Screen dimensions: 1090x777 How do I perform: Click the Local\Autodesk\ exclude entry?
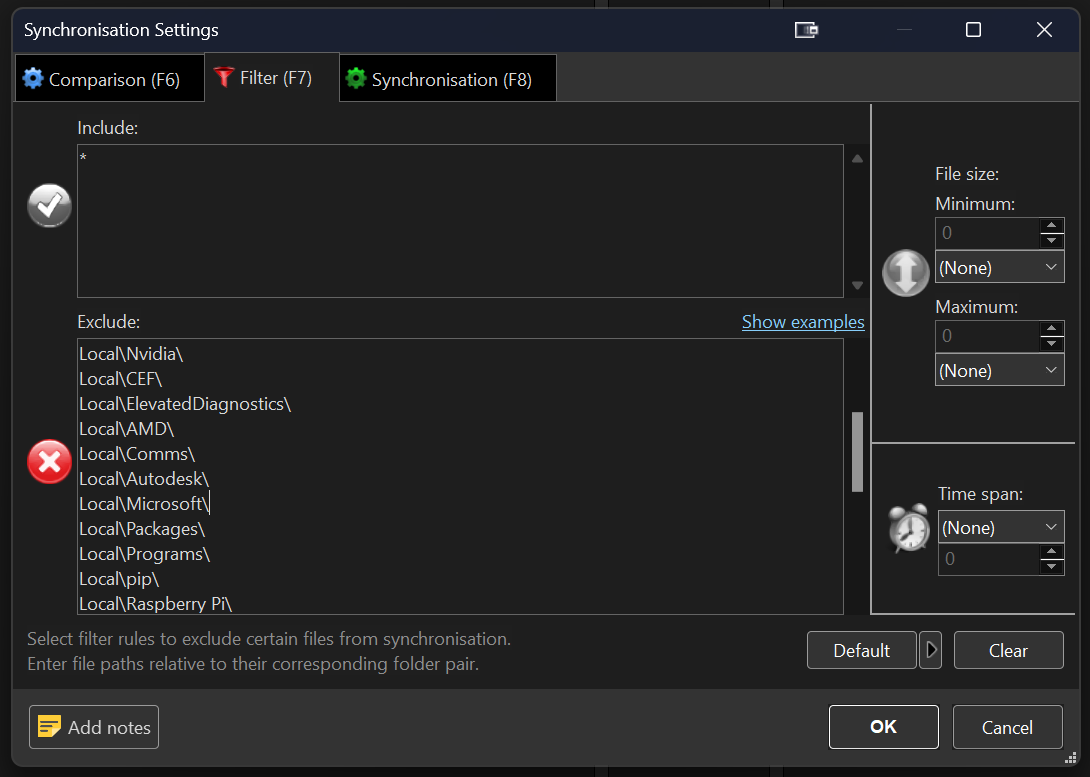pos(144,479)
